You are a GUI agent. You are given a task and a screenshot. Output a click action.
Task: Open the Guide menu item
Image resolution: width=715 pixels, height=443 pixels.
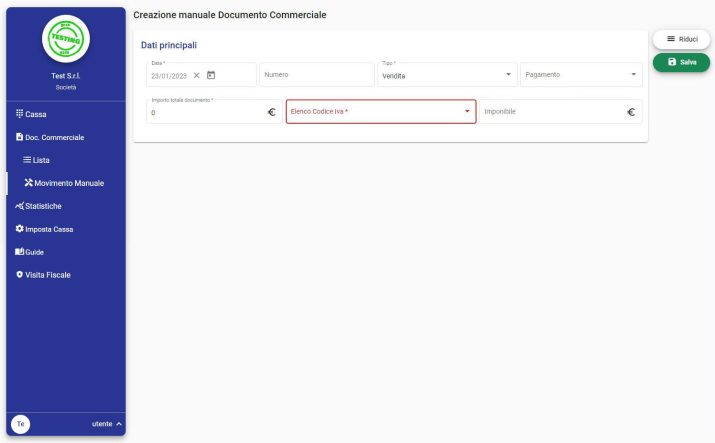pos(30,252)
